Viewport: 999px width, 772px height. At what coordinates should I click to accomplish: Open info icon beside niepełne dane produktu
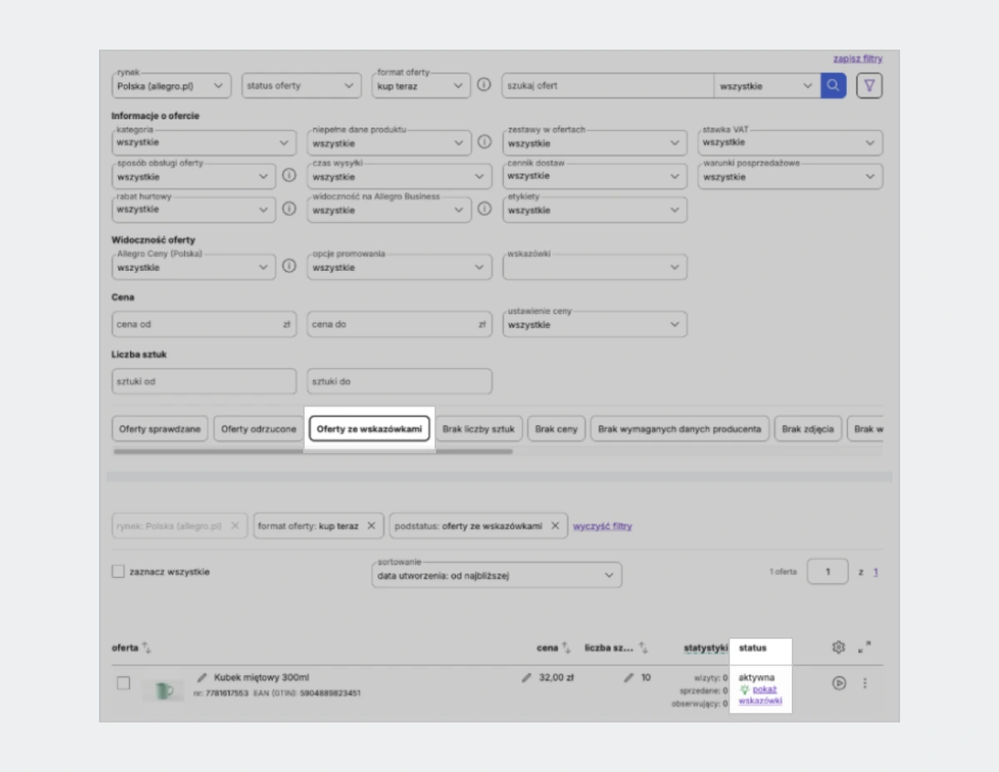pyautogui.click(x=484, y=141)
